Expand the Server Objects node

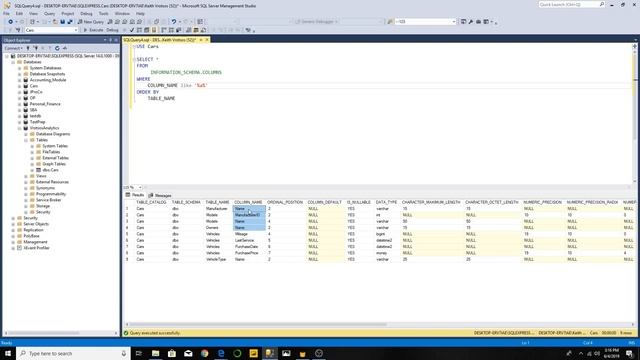13,224
